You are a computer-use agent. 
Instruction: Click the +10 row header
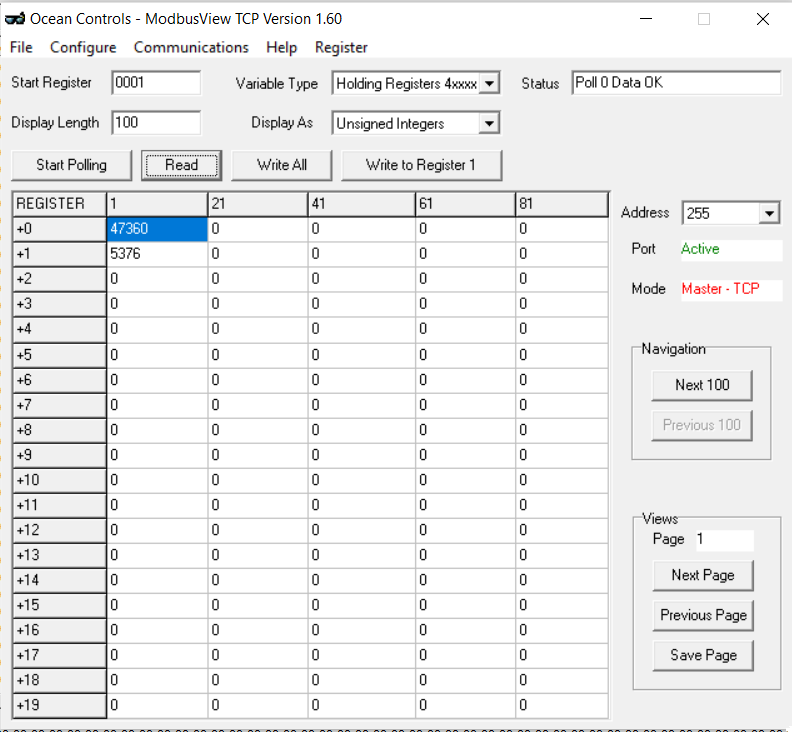pos(60,480)
